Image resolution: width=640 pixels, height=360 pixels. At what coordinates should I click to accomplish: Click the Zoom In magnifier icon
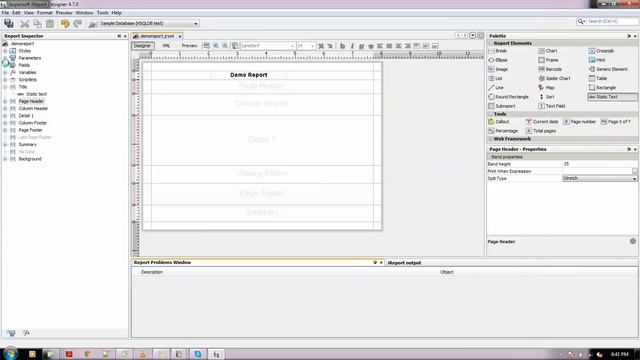click(x=216, y=46)
